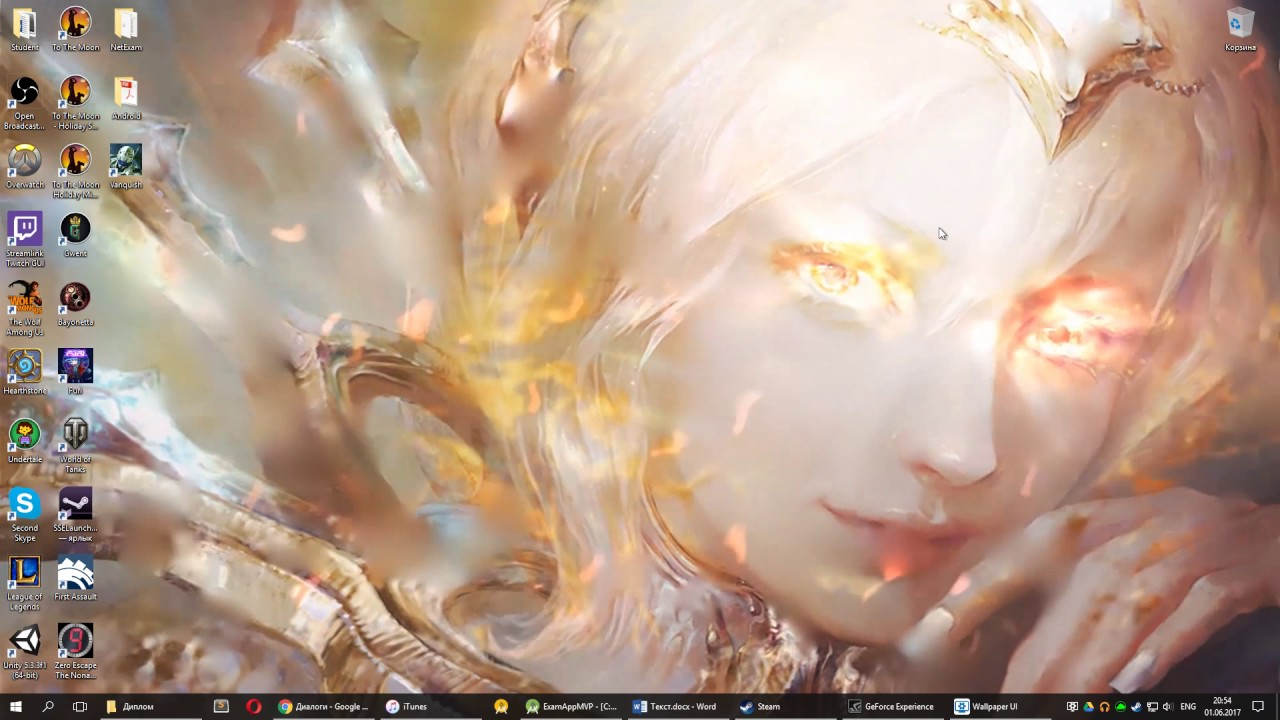1280x720 pixels.
Task: Open Overwatch from the desktop
Action: point(24,160)
